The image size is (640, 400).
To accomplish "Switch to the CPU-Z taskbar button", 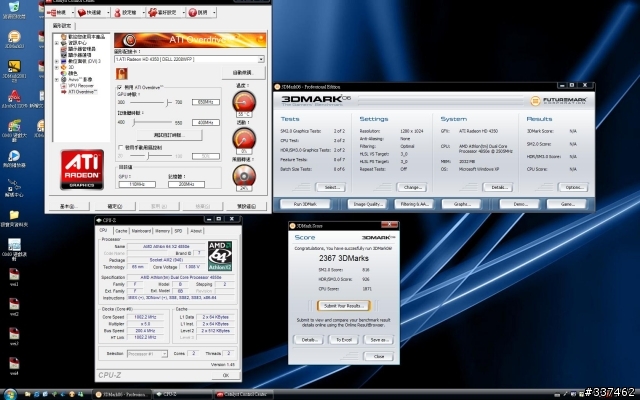I will (182, 394).
